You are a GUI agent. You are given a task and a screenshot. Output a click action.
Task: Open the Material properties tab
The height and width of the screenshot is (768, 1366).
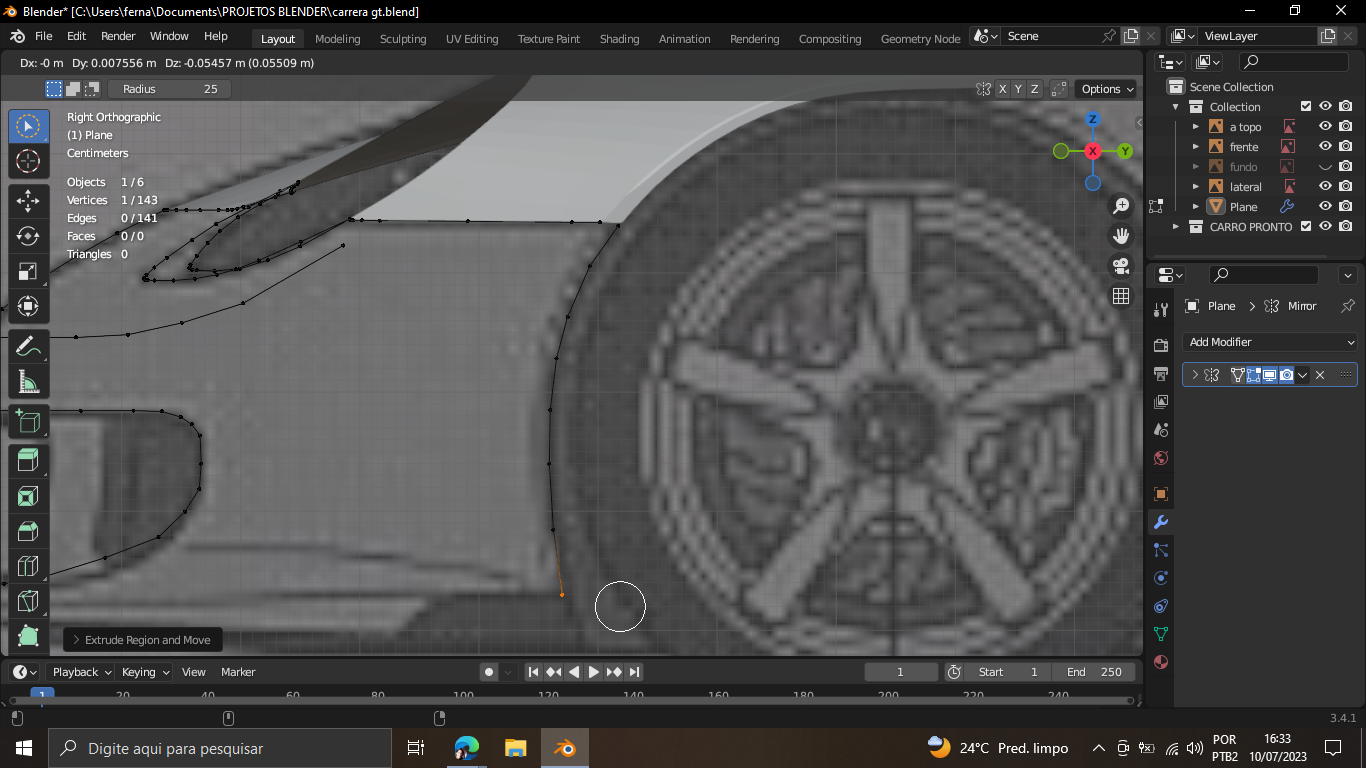pos(1161,662)
